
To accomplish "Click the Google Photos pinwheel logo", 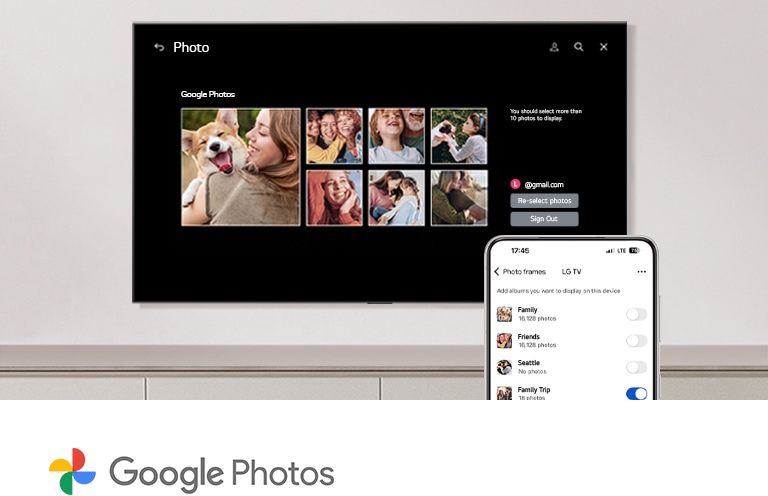I will 72,472.
